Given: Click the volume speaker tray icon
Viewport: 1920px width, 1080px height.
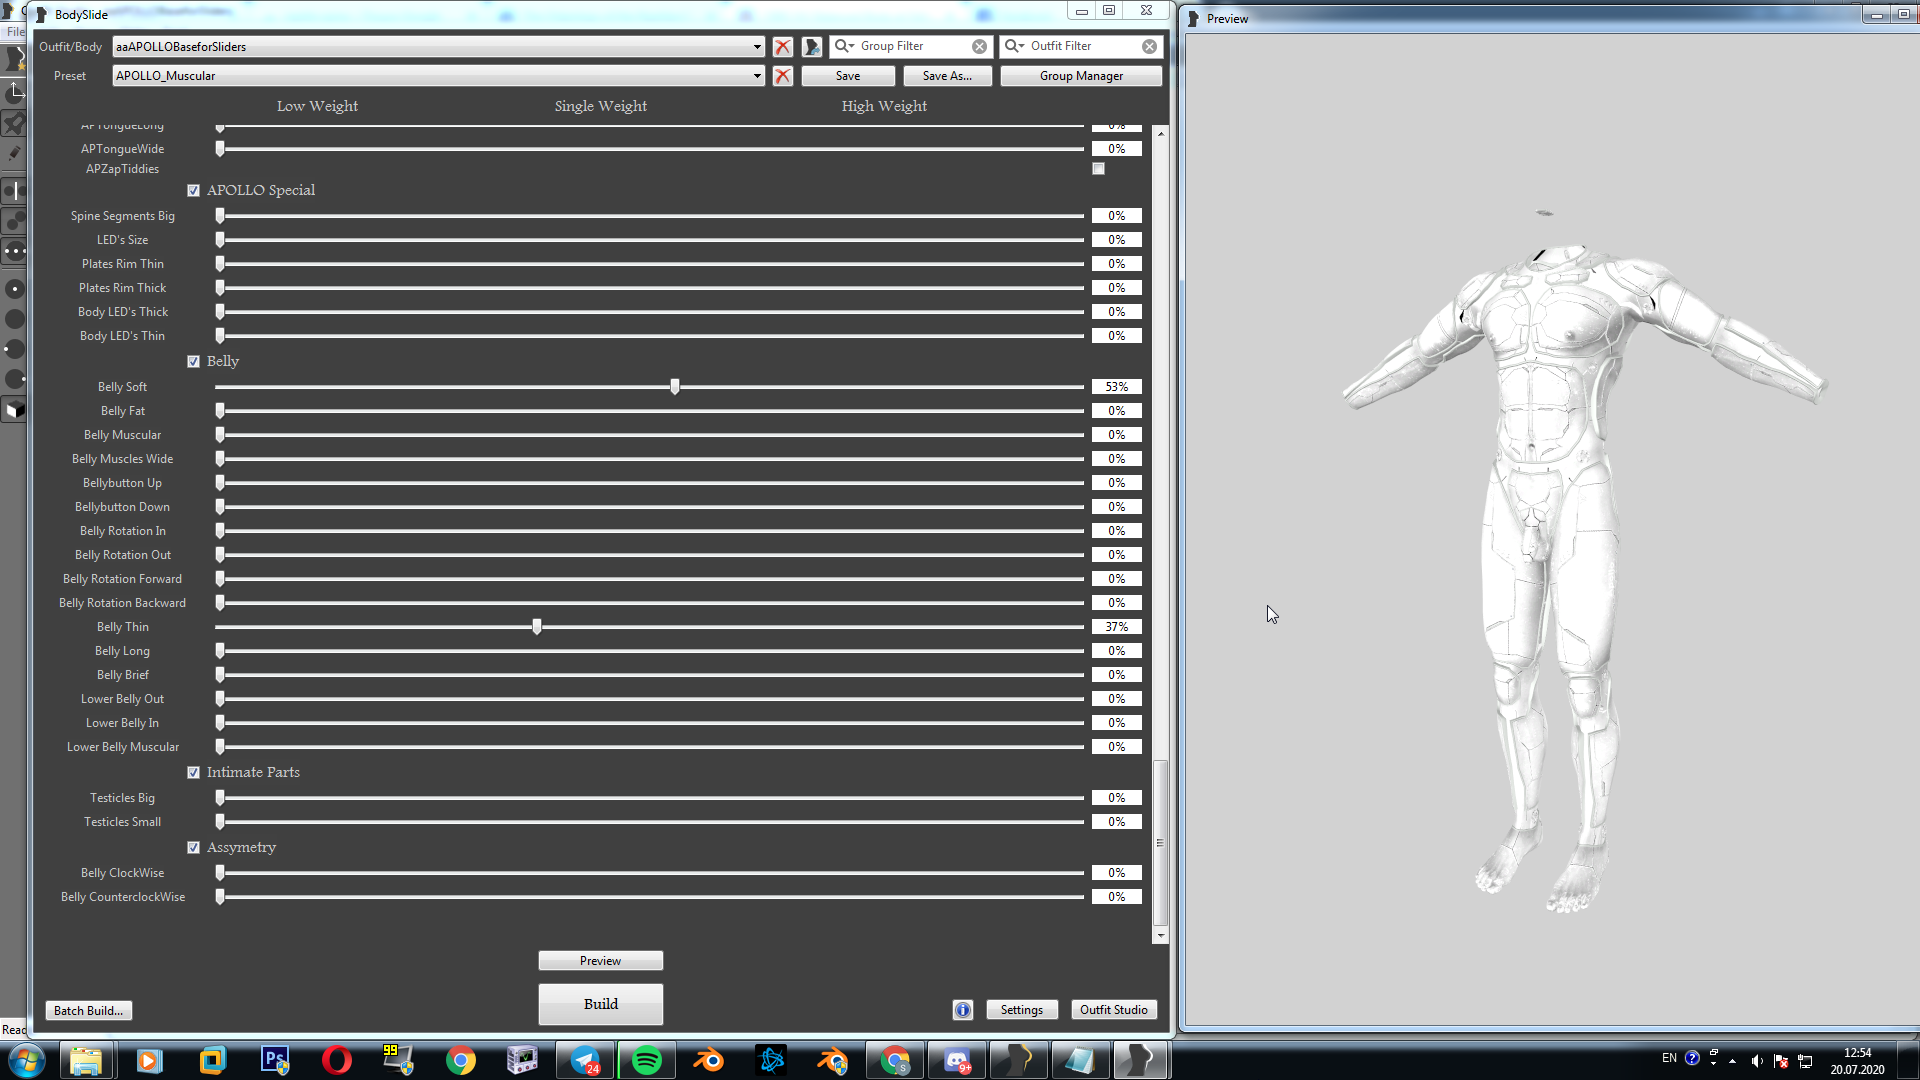Looking at the screenshot, I should [x=1757, y=1061].
